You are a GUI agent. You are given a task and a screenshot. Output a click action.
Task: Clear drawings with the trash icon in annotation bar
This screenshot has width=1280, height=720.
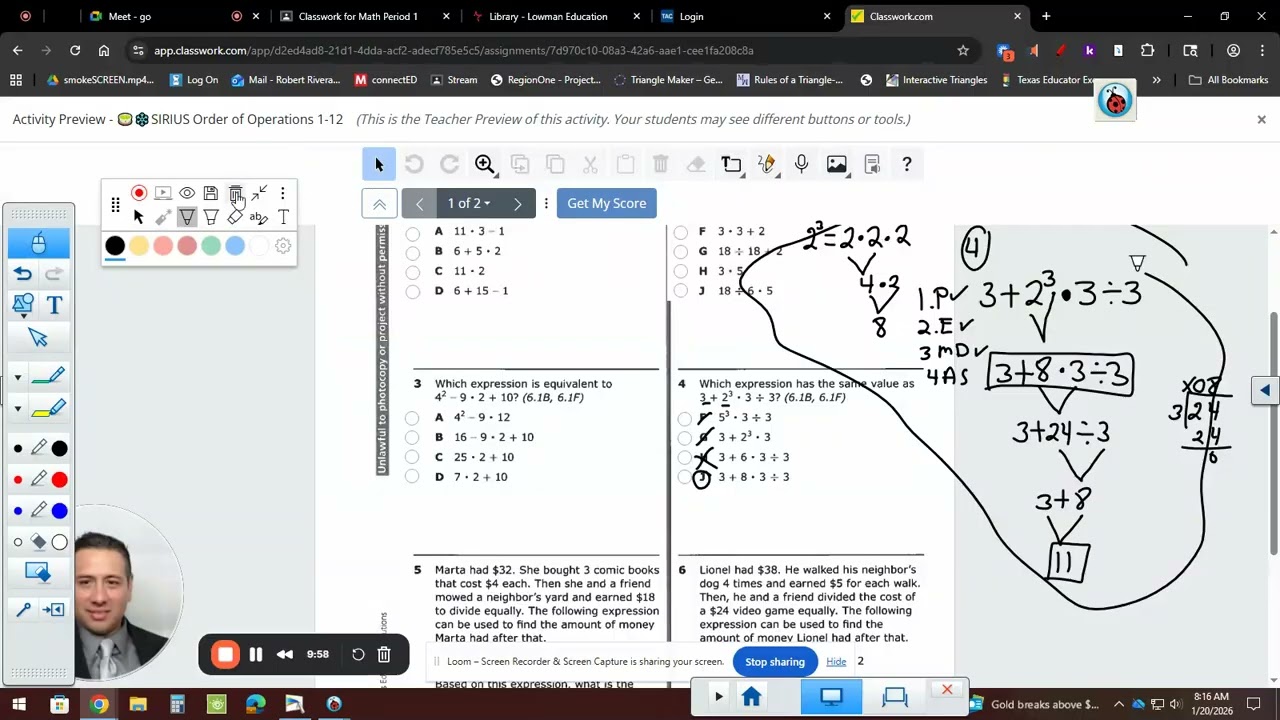click(235, 193)
